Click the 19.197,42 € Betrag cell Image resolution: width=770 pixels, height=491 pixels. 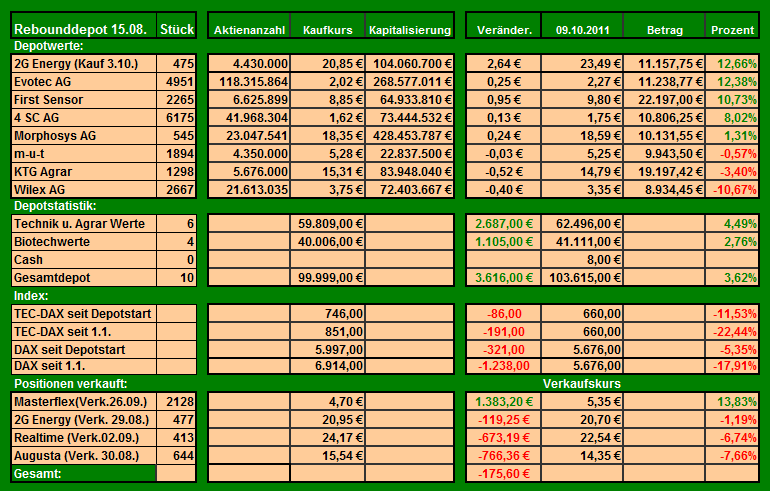pos(664,172)
